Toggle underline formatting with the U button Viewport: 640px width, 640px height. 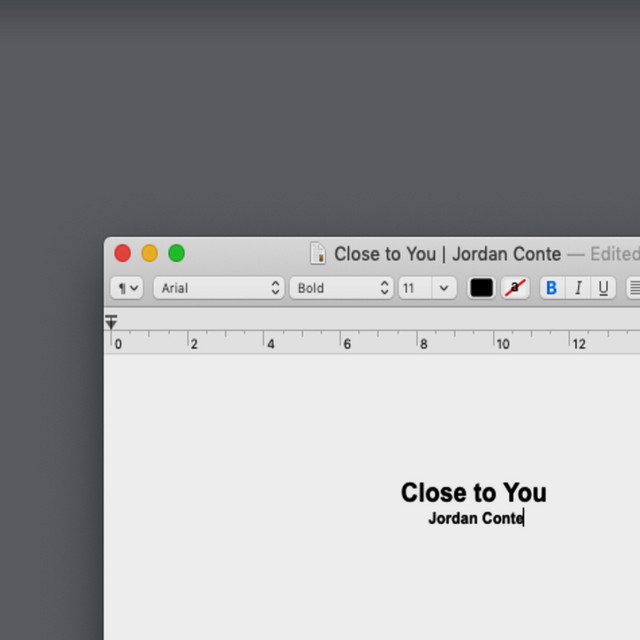[x=603, y=288]
